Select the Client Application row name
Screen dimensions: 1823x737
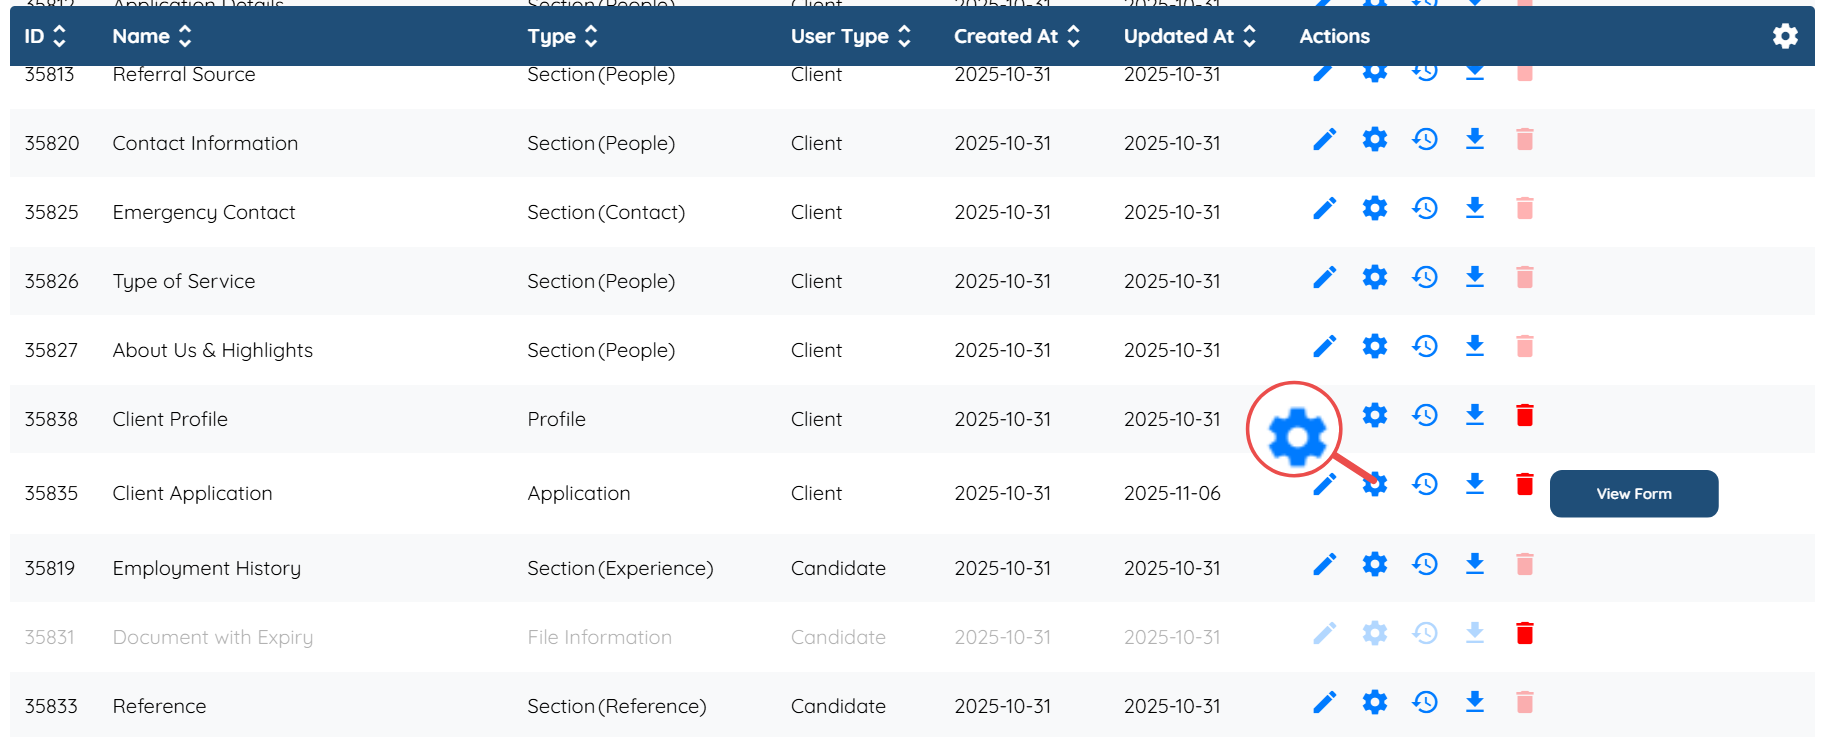pos(192,493)
